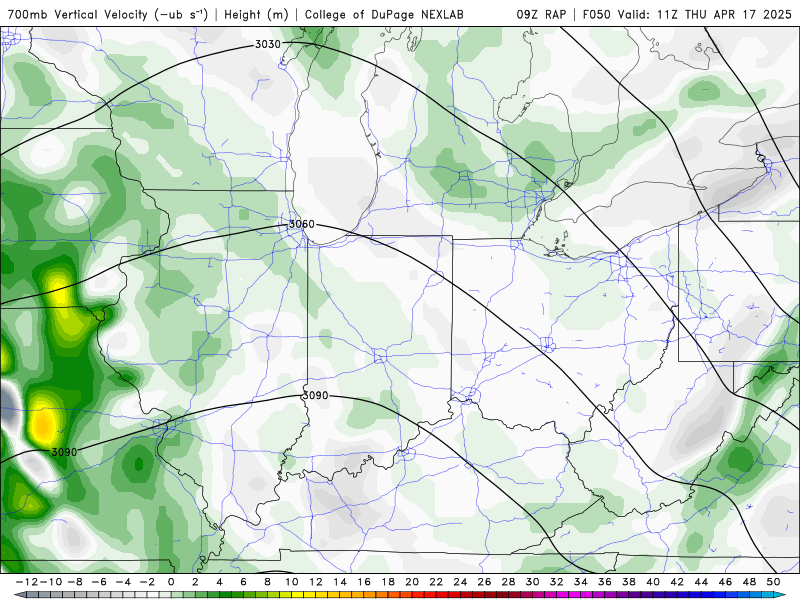Click the 42 color scale label
This screenshot has height=600, width=800.
click(677, 582)
